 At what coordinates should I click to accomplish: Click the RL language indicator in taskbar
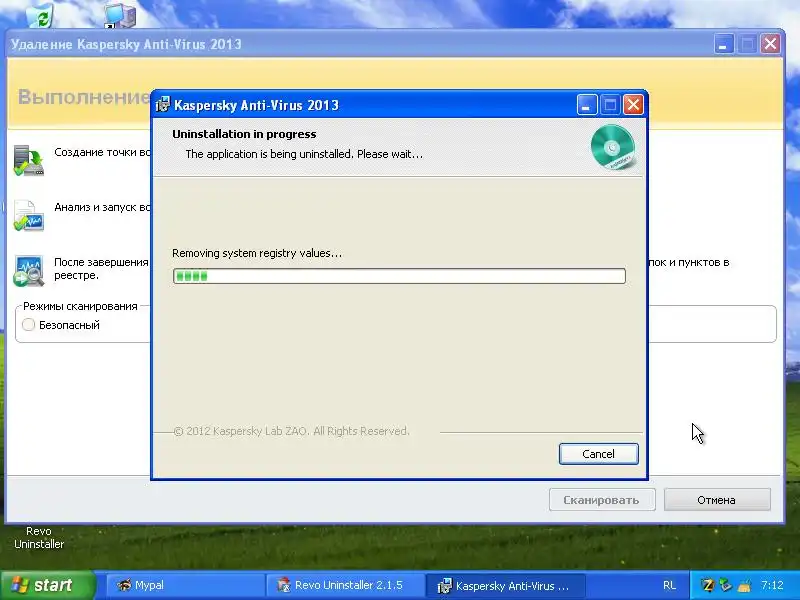coord(669,585)
